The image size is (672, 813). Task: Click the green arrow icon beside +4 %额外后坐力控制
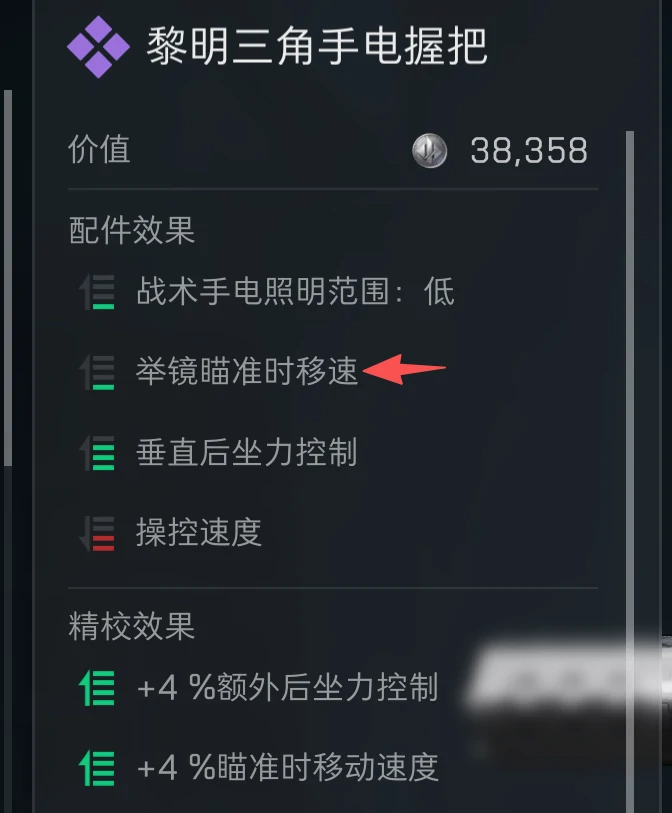click(x=97, y=688)
